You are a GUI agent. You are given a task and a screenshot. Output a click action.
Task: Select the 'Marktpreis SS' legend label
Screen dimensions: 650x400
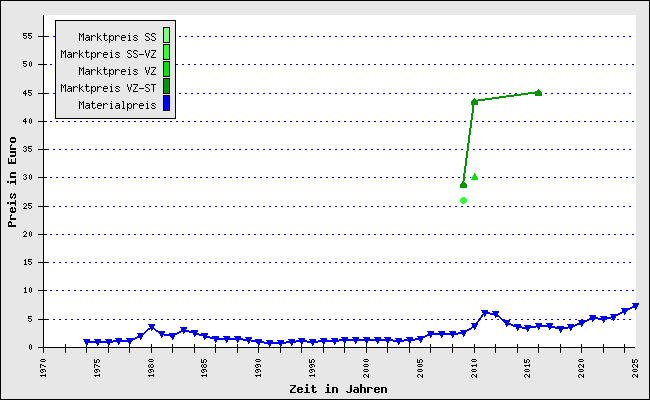click(117, 37)
